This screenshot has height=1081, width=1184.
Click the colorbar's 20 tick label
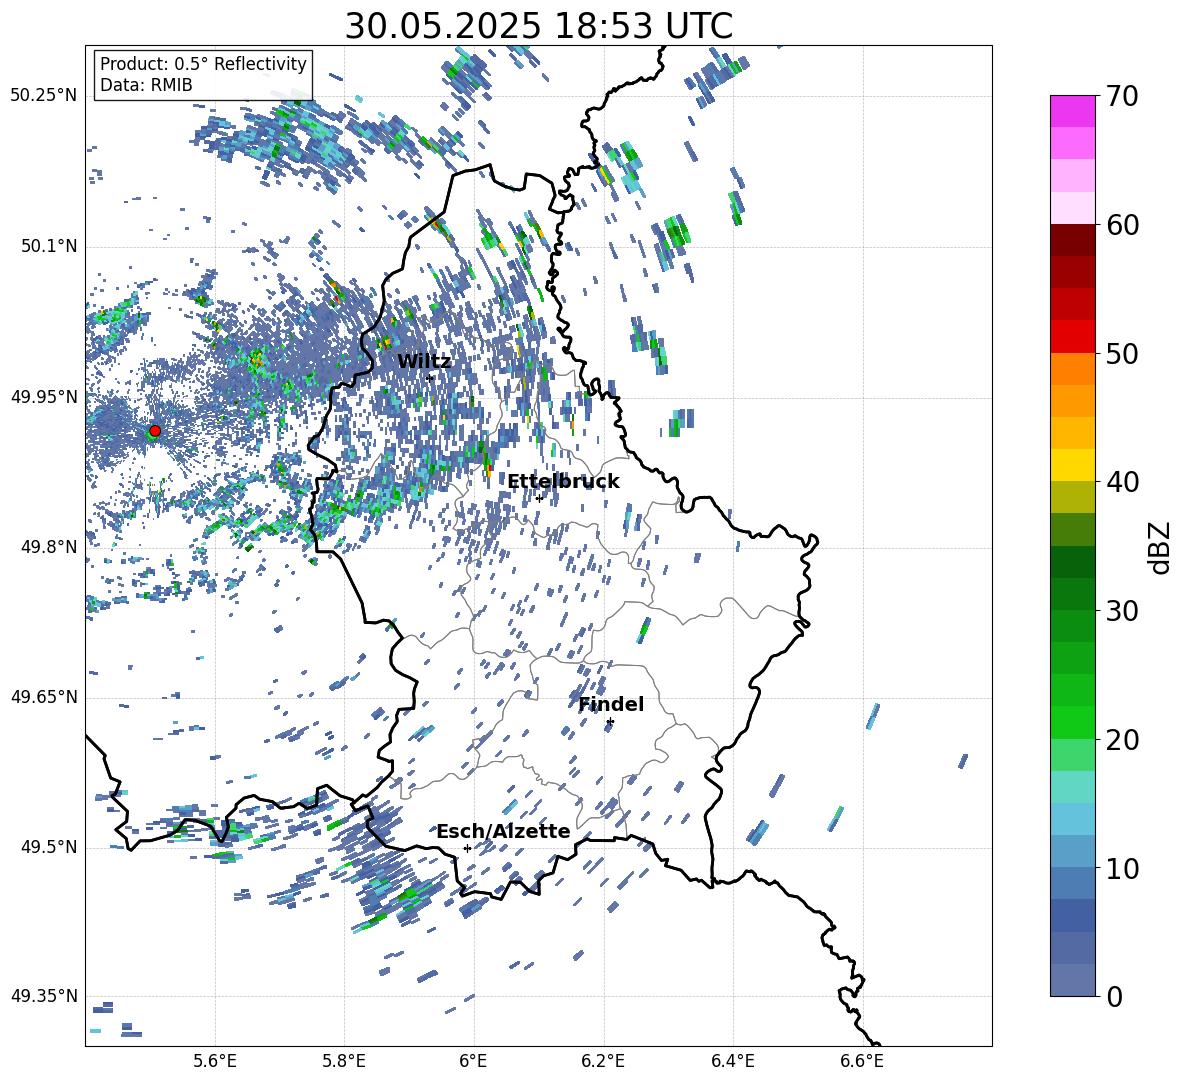[x=1123, y=739]
